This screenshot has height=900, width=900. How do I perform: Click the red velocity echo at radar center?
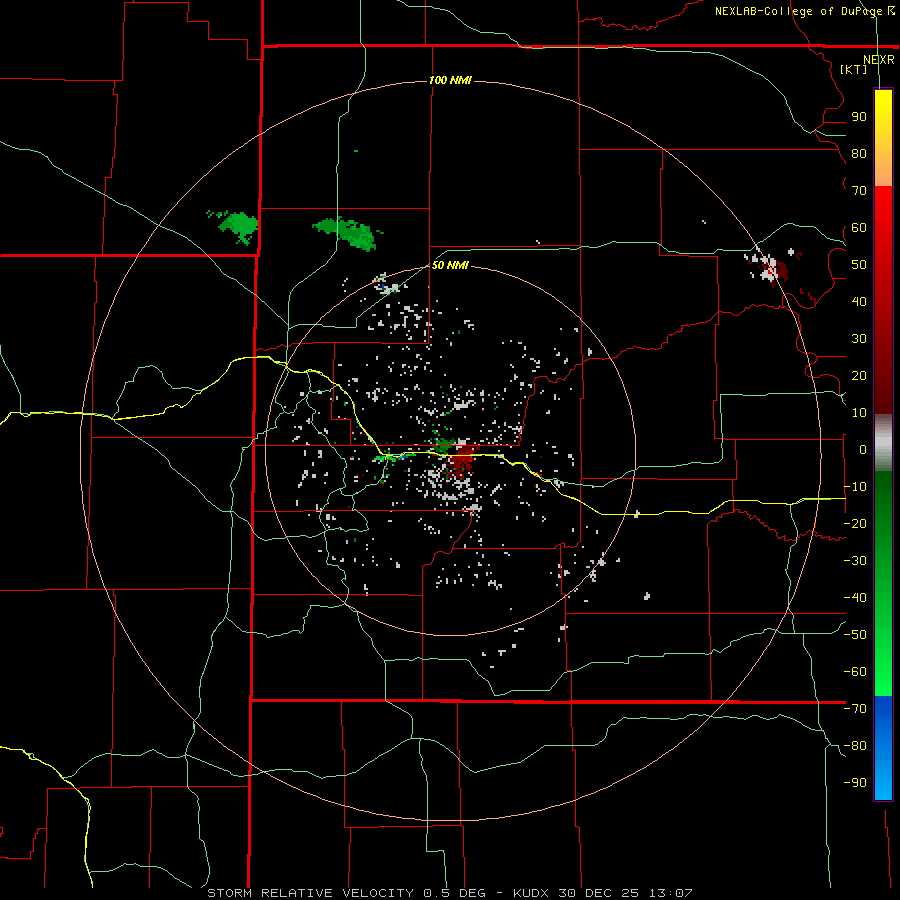tap(461, 459)
